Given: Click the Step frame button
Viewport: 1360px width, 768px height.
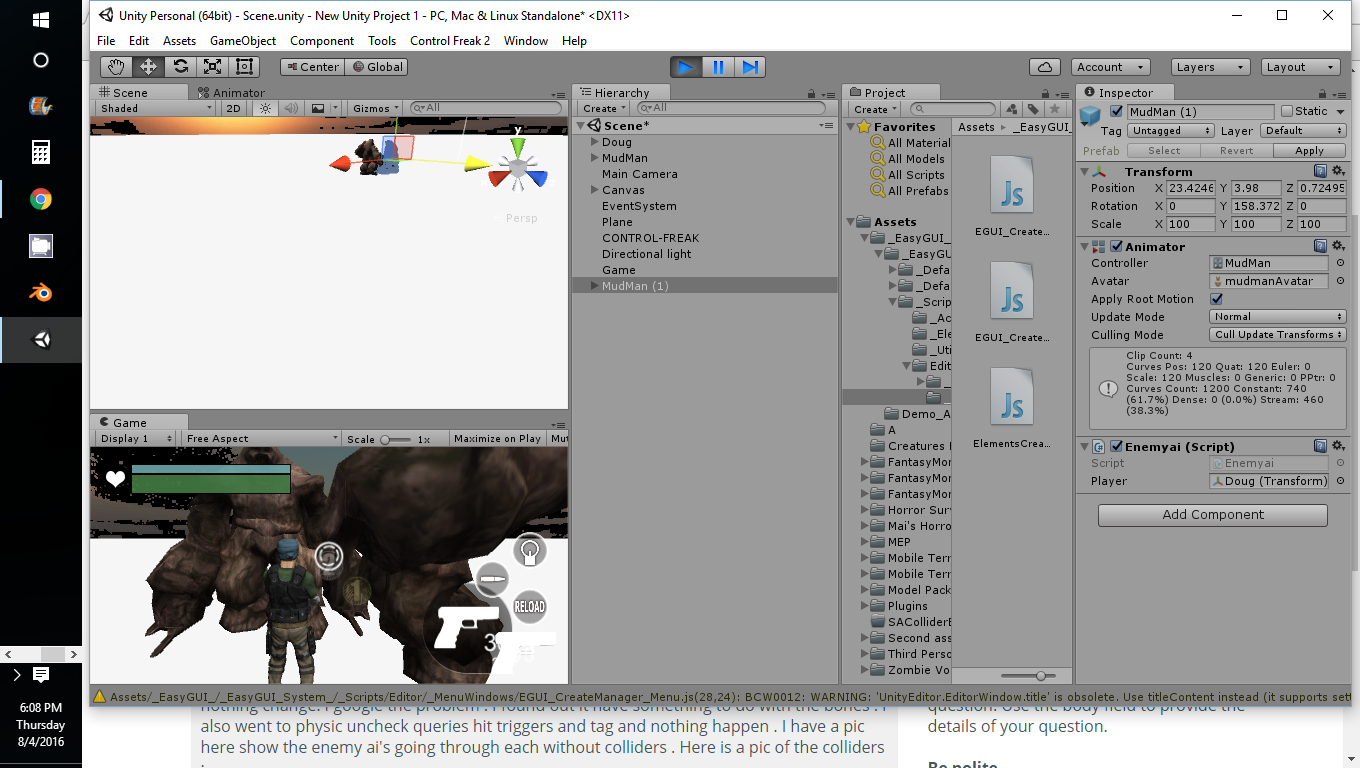Looking at the screenshot, I should point(750,67).
